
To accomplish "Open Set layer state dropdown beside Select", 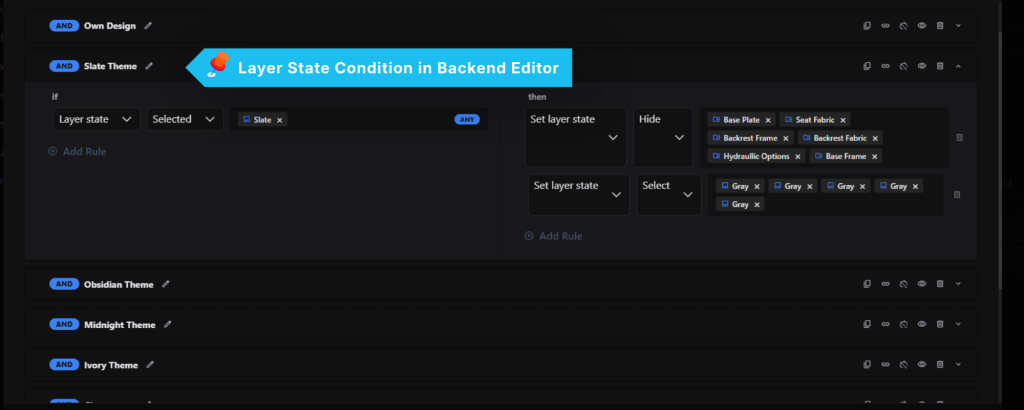I will 579,195.
